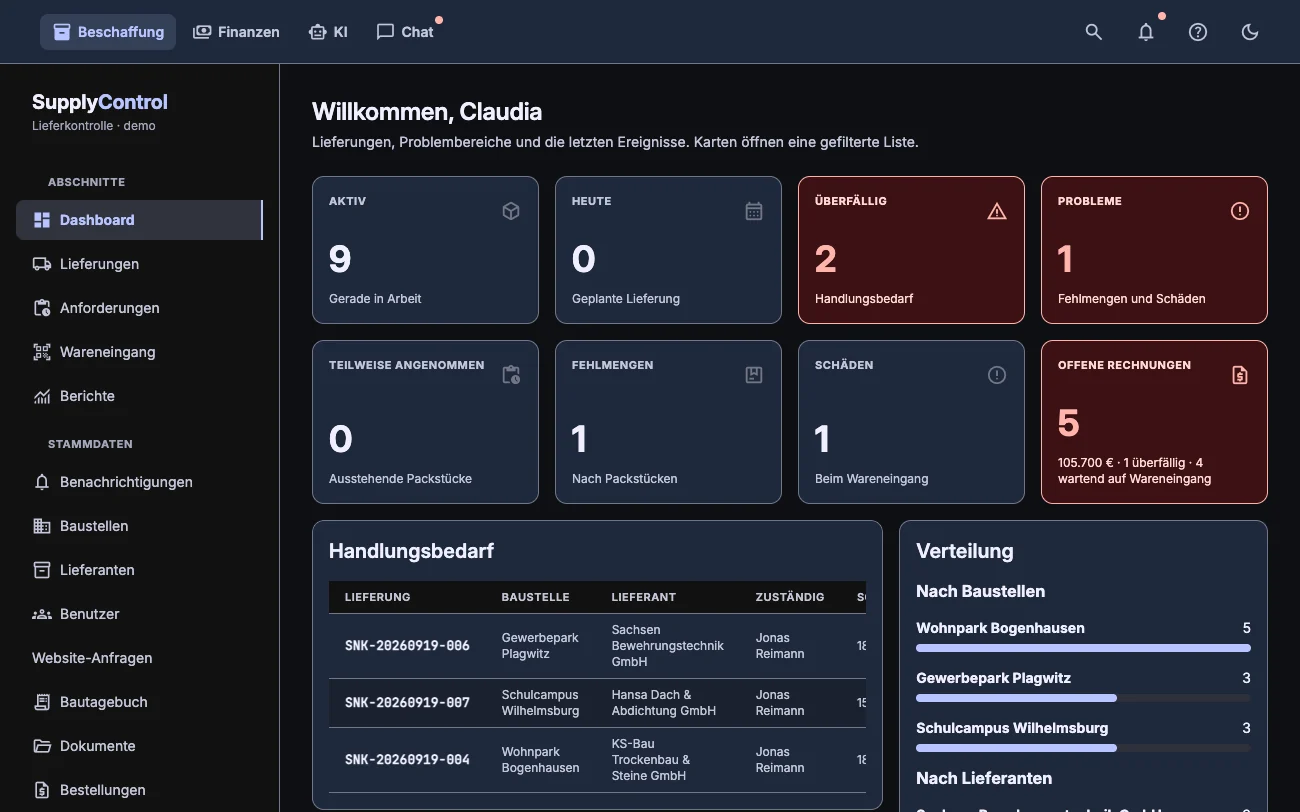Open the notifications bell in the top bar
The image size is (1300, 812).
tap(1146, 32)
